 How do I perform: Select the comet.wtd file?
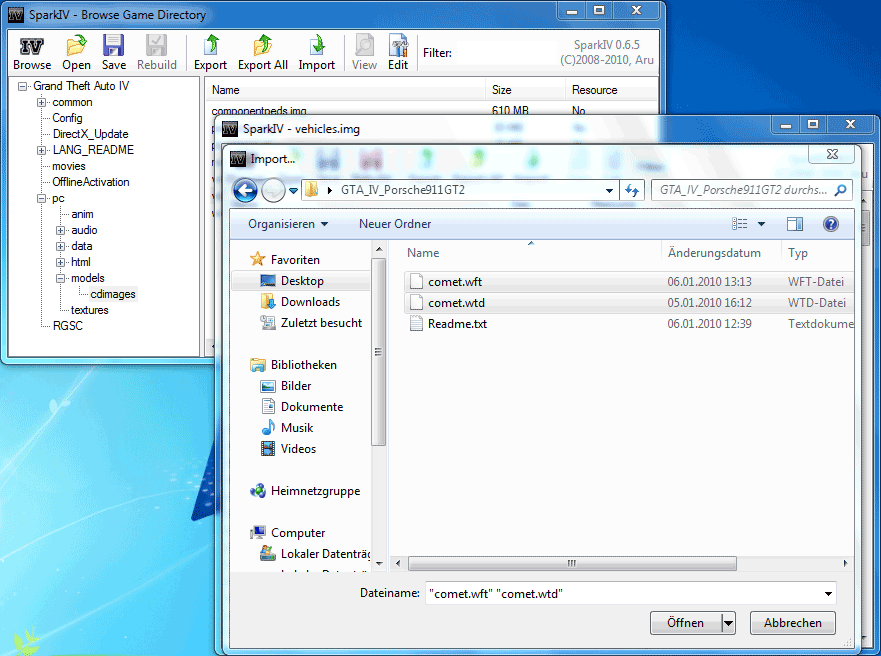click(x=629, y=303)
